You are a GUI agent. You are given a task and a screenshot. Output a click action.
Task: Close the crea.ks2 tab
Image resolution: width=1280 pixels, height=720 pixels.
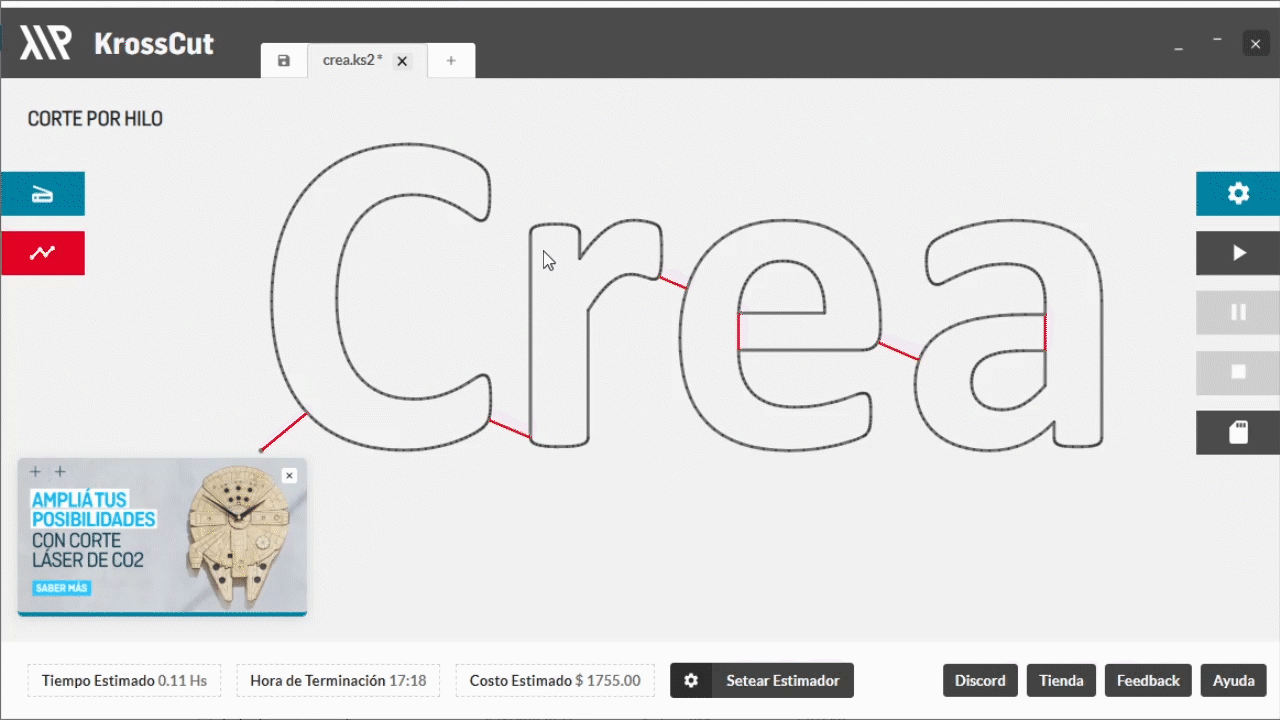click(402, 61)
